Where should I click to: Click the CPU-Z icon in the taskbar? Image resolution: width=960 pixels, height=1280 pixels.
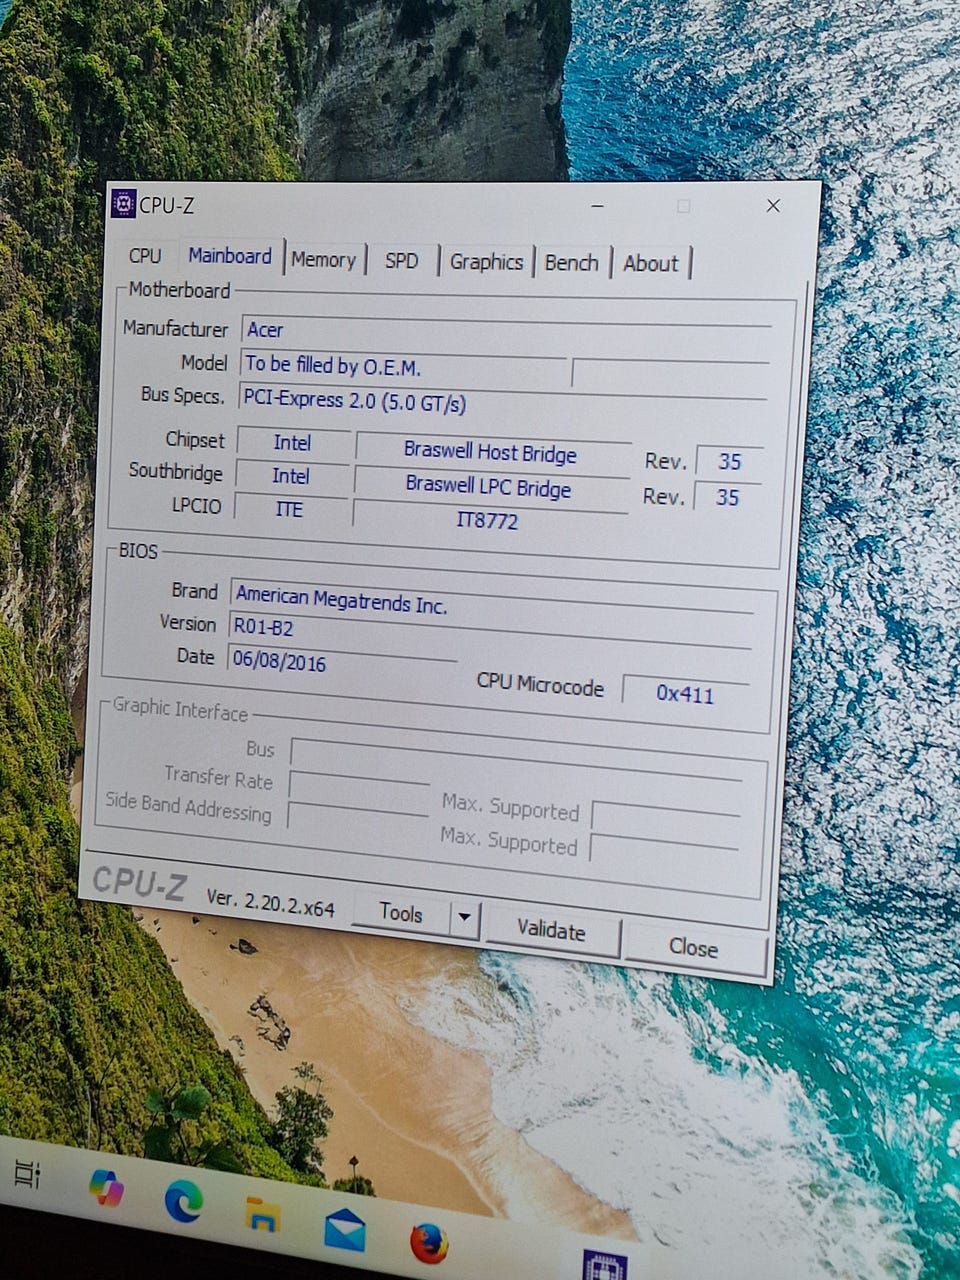(x=604, y=1264)
